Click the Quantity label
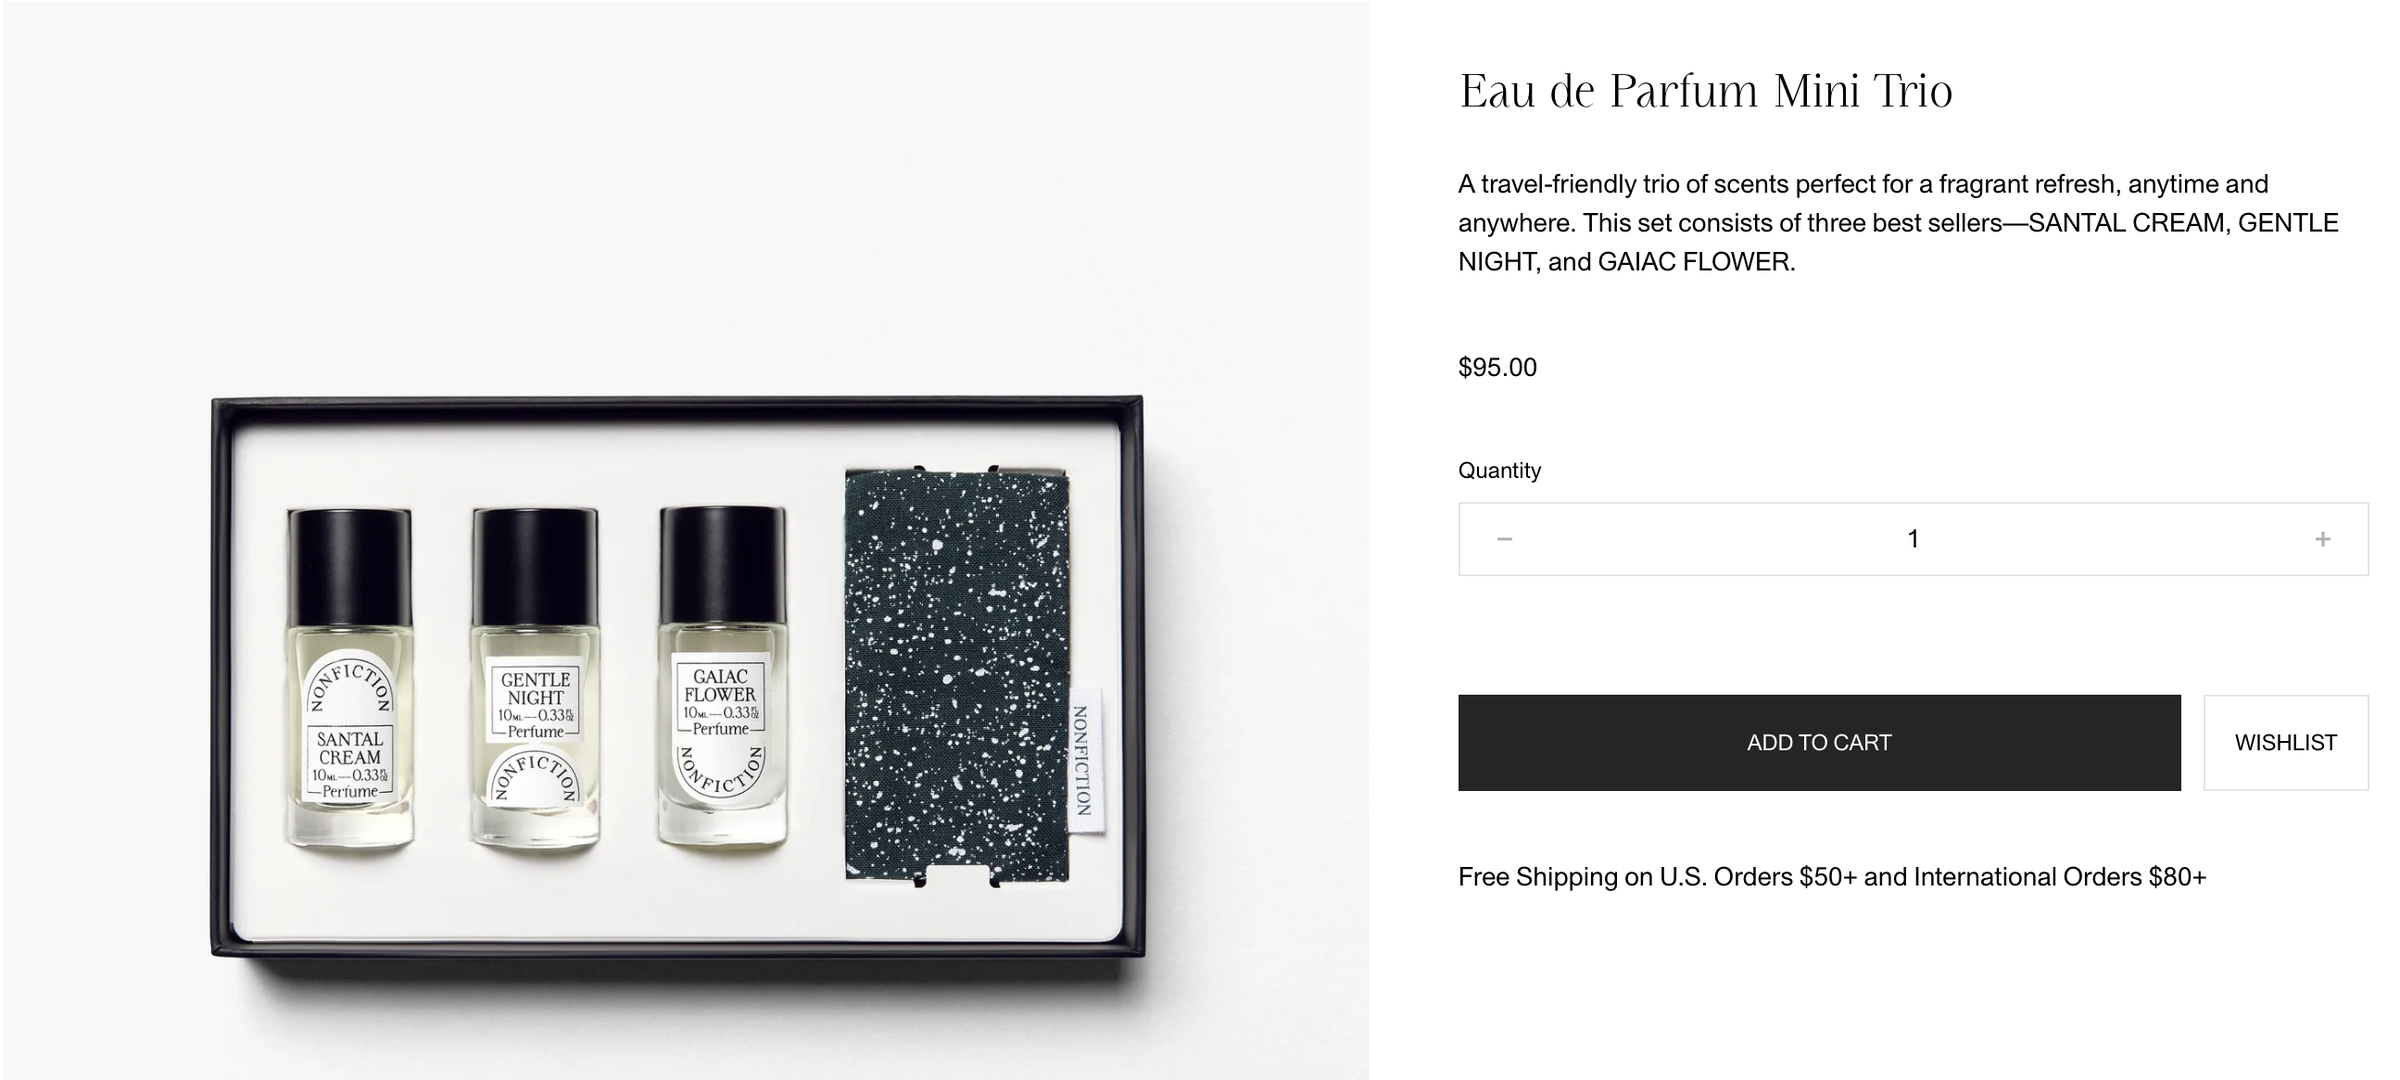 tap(1499, 471)
